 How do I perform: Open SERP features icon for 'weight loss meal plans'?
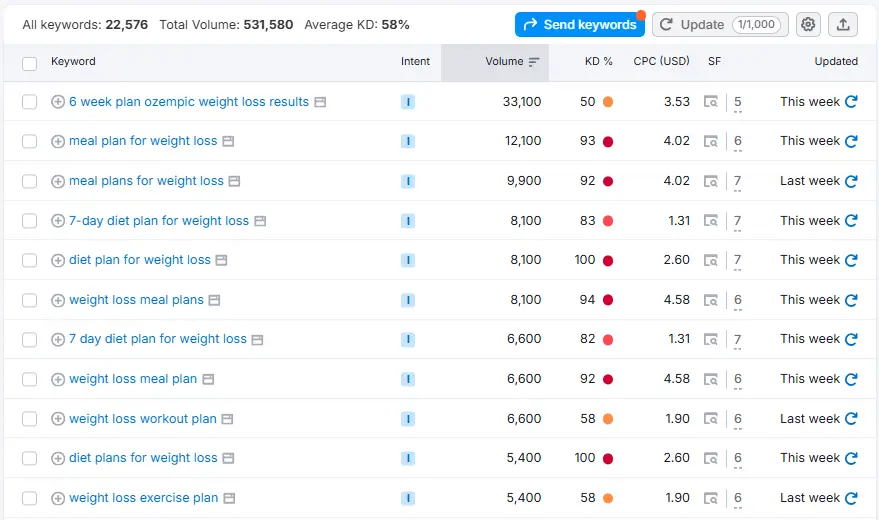click(711, 300)
